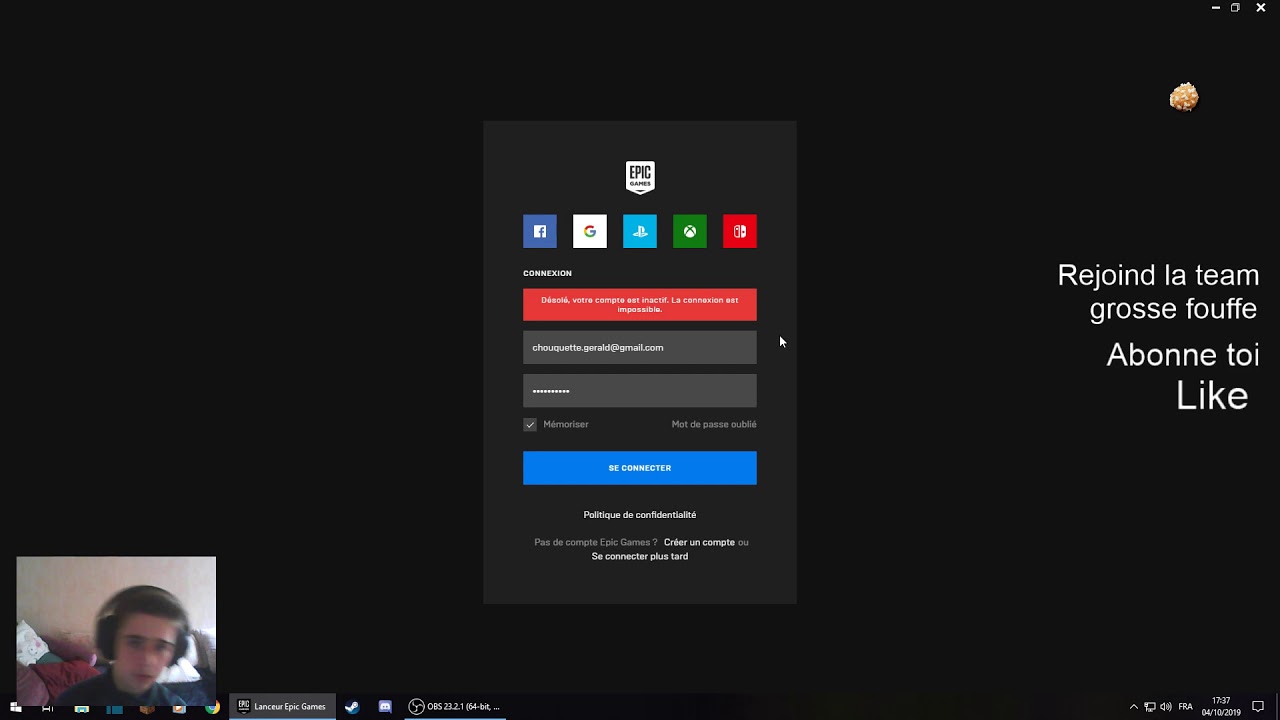Open the Mot de passe oublié link

point(714,424)
